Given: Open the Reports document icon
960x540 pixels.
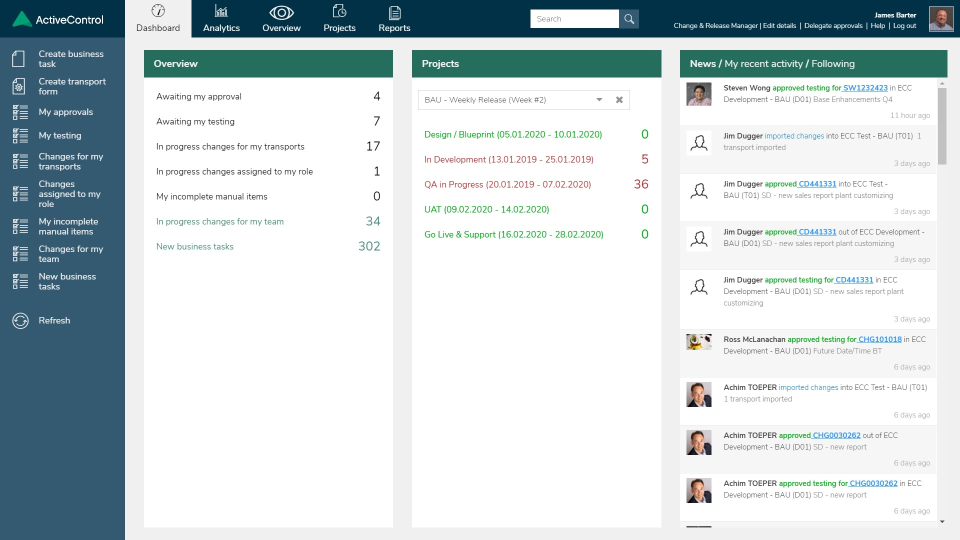Looking at the screenshot, I should 394,12.
